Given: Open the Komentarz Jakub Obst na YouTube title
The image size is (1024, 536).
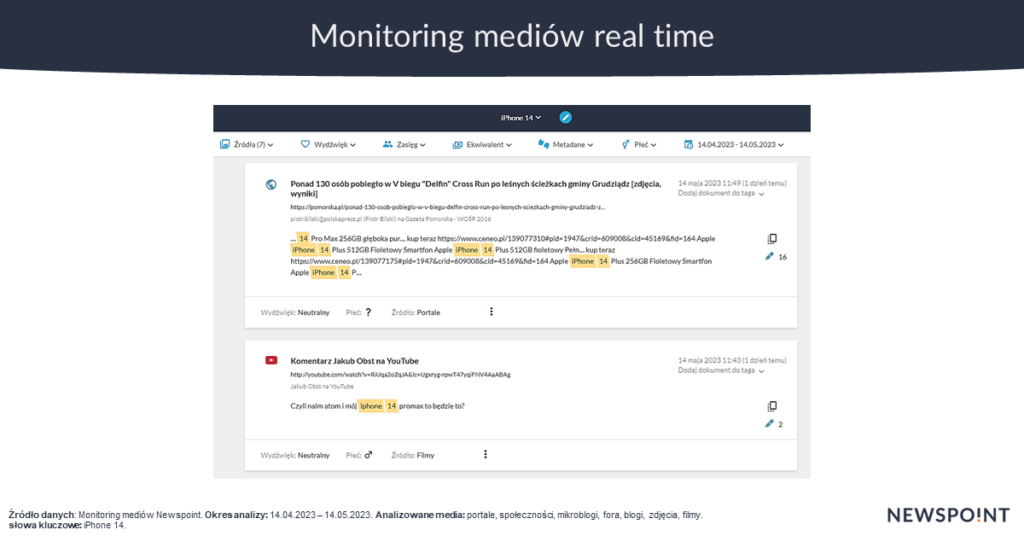Looking at the screenshot, I should (355, 360).
